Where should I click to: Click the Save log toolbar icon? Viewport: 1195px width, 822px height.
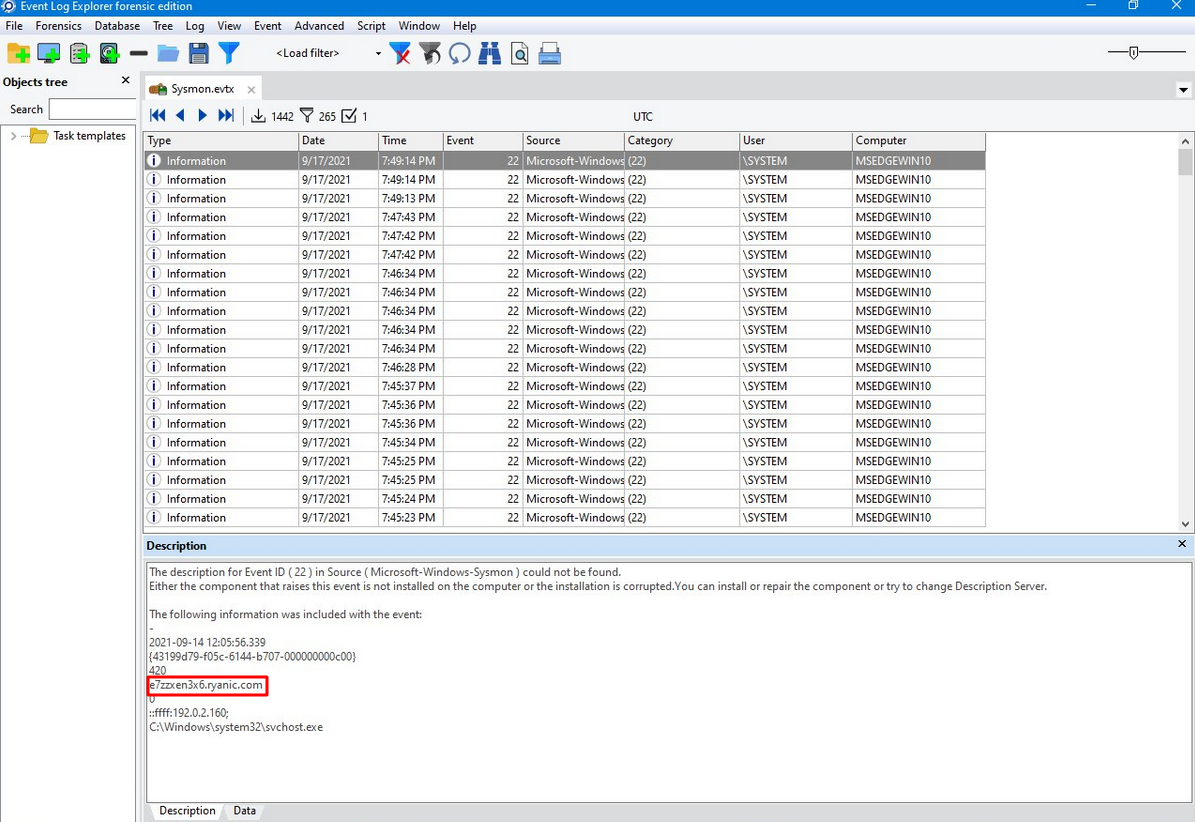pos(198,53)
